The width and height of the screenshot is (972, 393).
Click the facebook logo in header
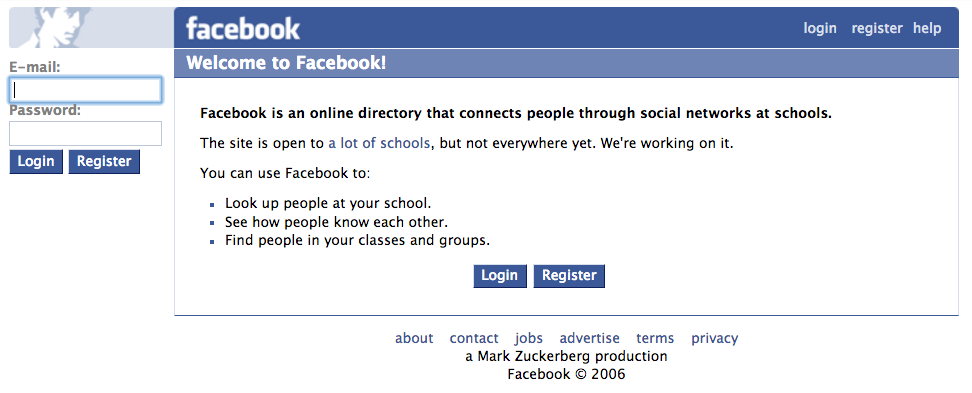point(242,29)
